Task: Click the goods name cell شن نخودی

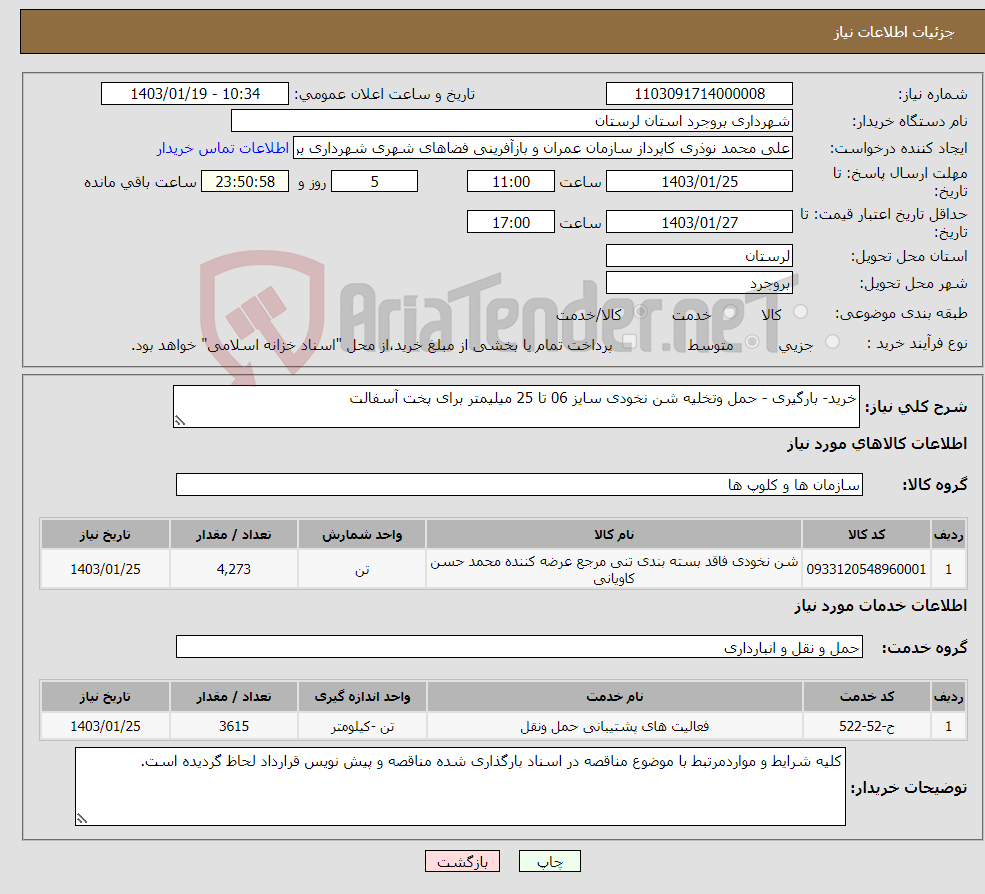Action: coord(614,569)
